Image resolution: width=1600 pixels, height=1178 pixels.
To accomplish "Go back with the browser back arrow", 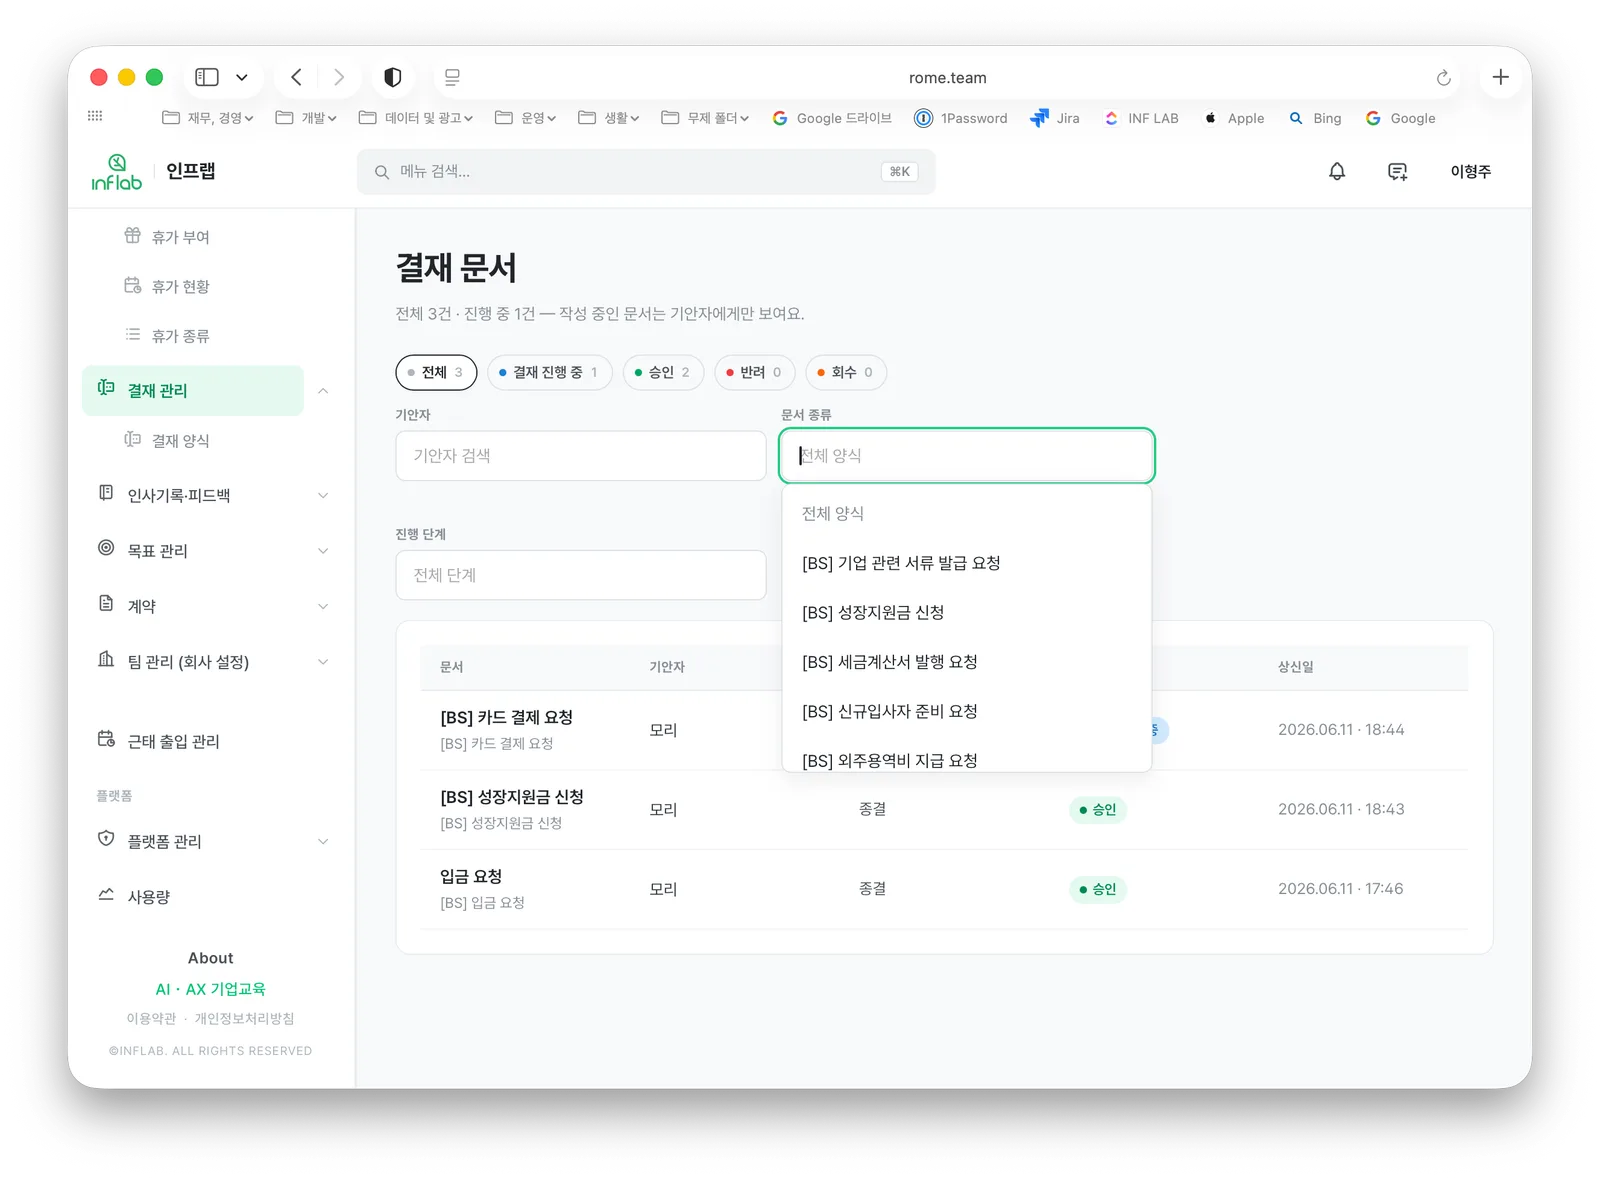I will click(x=296, y=77).
